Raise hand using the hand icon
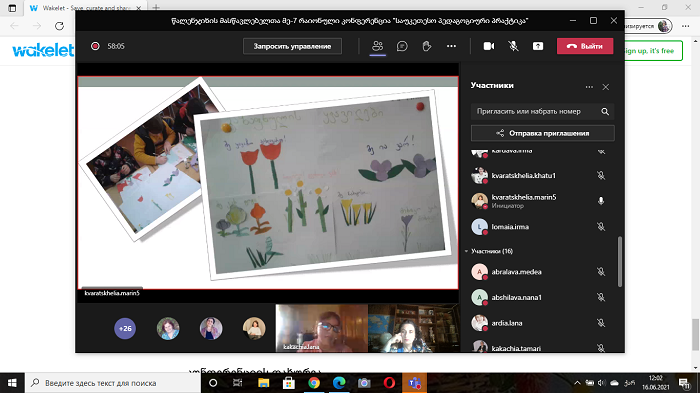Image resolution: width=700 pixels, height=393 pixels. coord(427,46)
